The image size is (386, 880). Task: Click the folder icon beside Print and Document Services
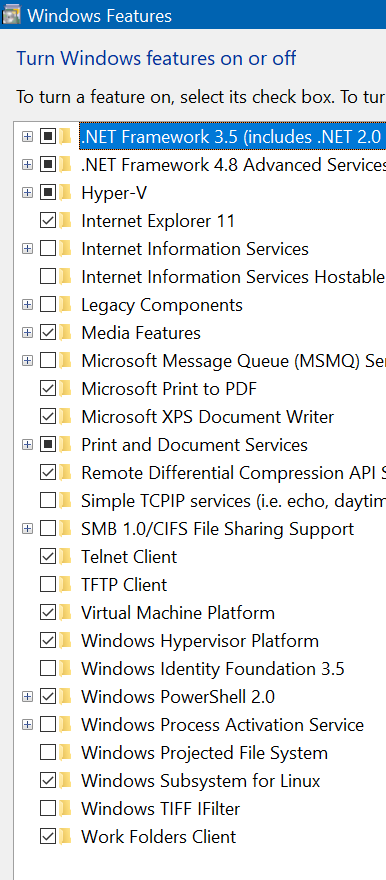(66, 444)
